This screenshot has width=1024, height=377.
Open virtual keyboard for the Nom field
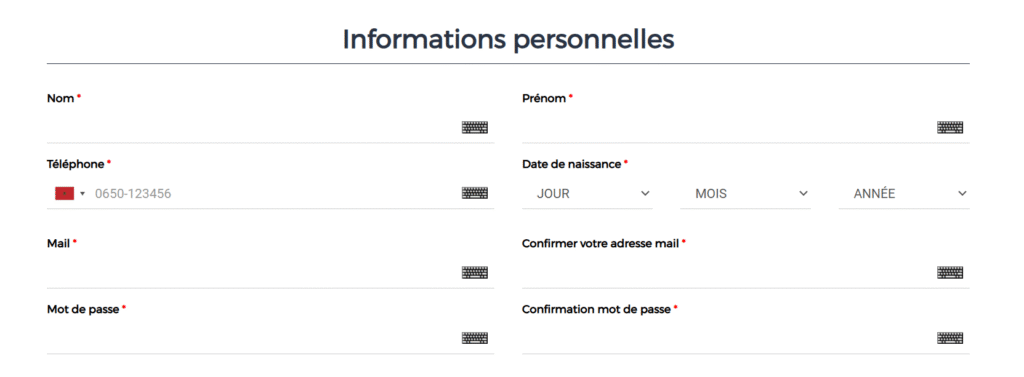pos(475,127)
